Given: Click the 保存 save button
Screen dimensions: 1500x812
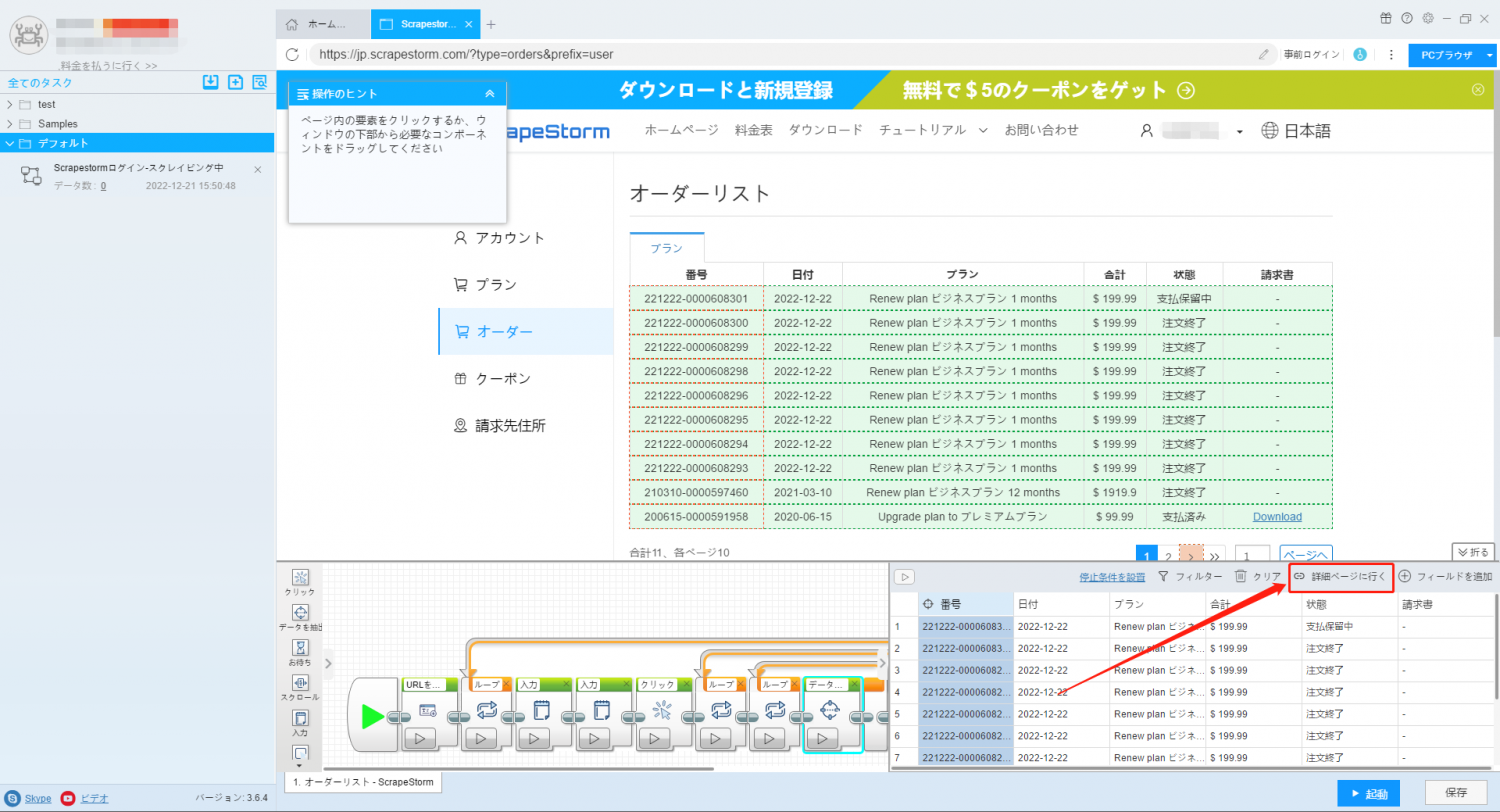Looking at the screenshot, I should (x=1456, y=793).
